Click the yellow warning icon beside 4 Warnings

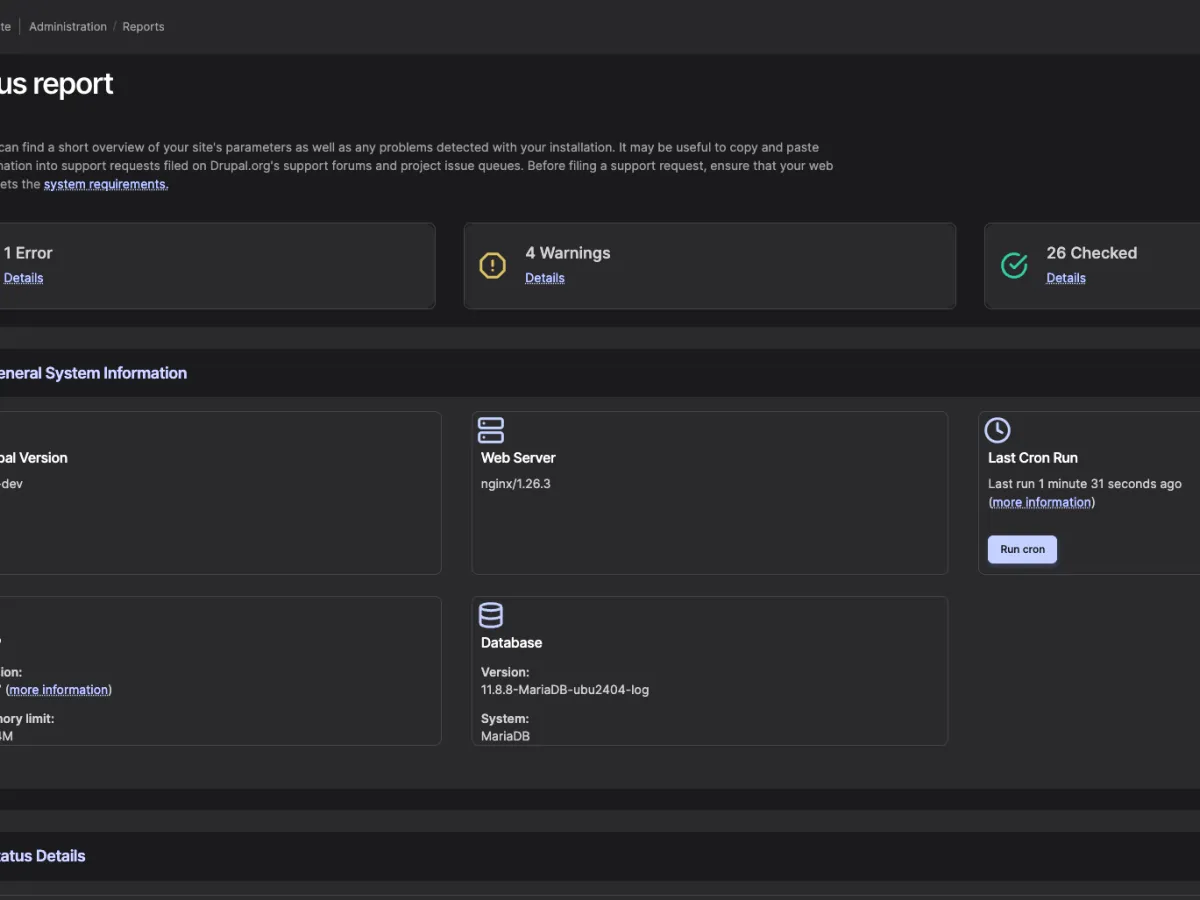point(492,265)
